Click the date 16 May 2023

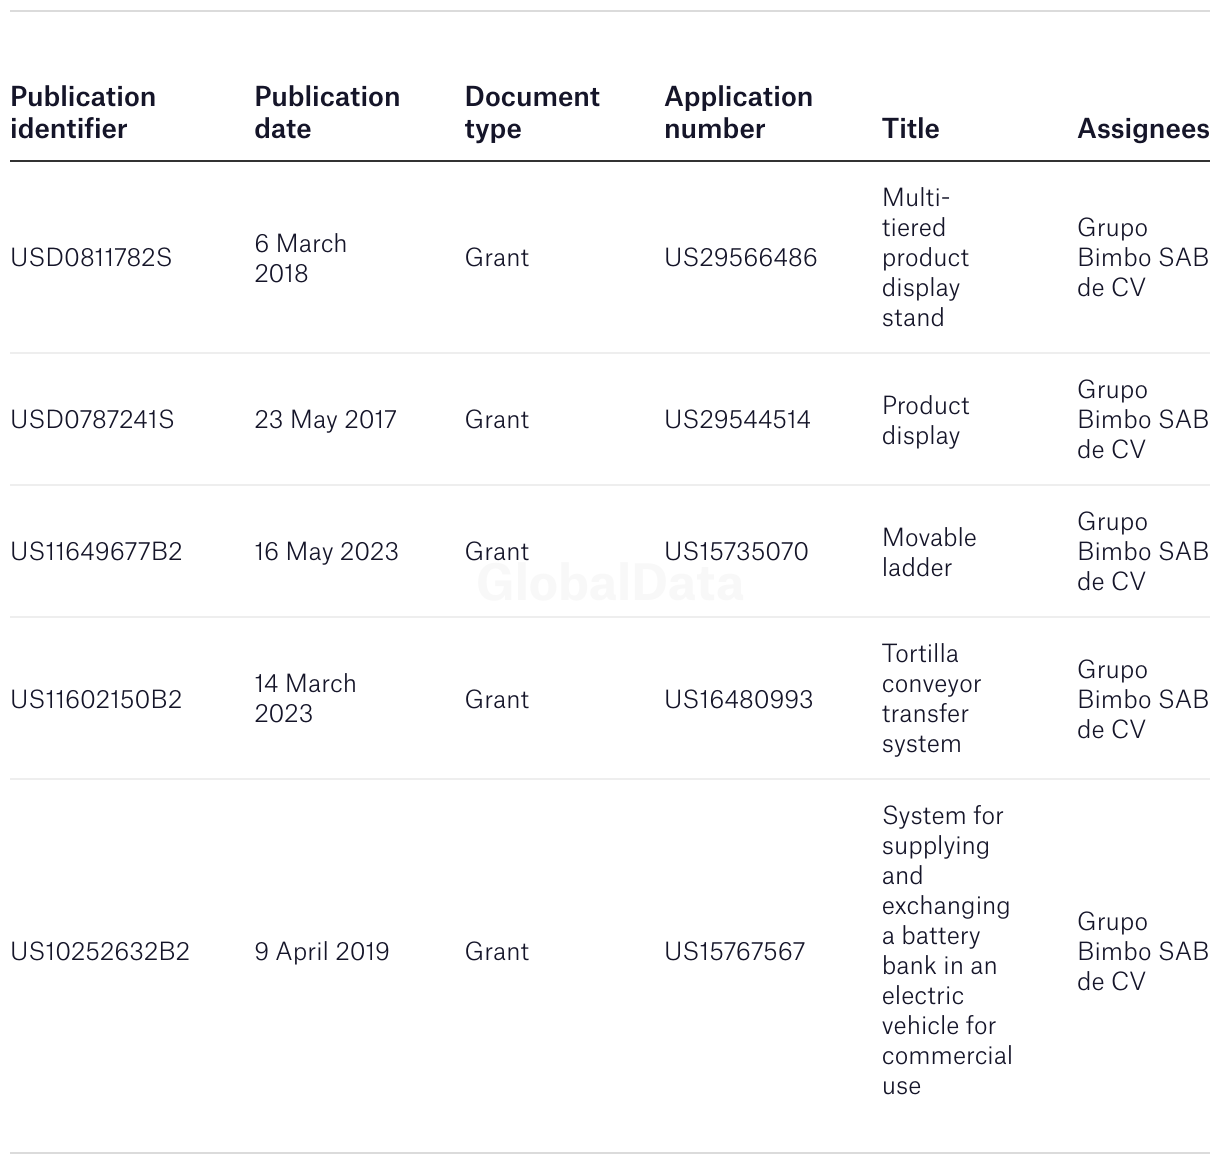(x=326, y=551)
